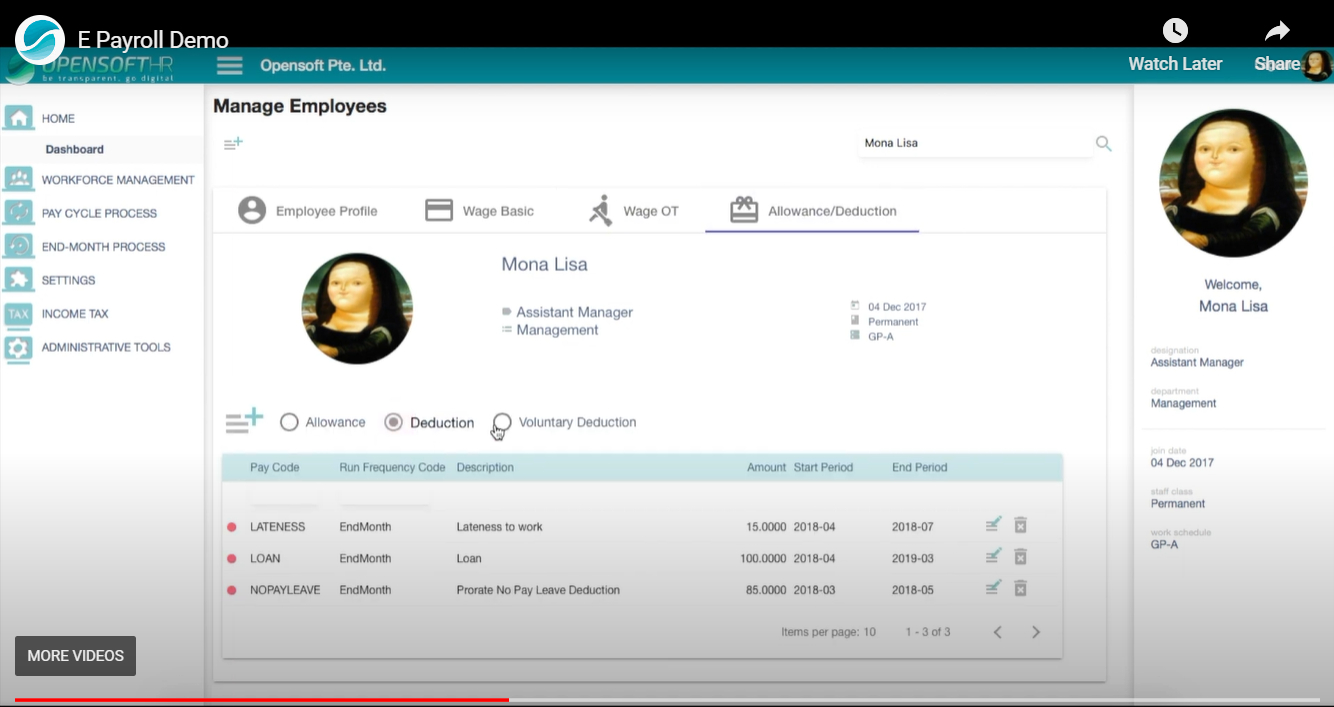Screen dimensions: 1334x707
Task: Go to next page with right chevron
Action: click(1036, 631)
